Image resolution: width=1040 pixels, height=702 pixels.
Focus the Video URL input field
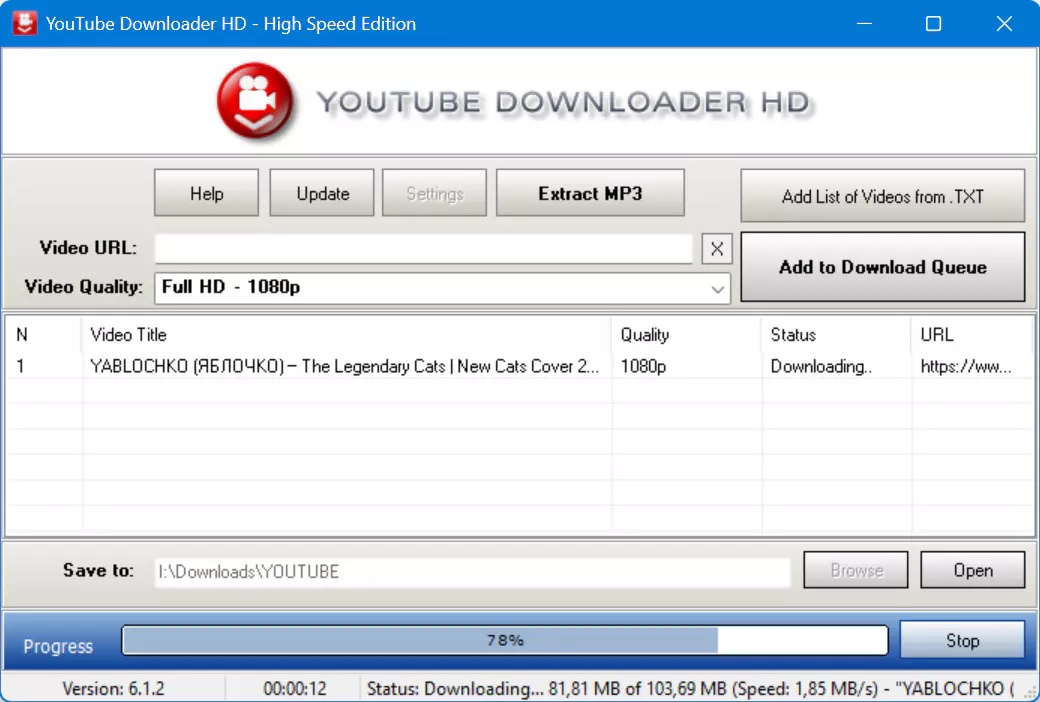click(424, 248)
